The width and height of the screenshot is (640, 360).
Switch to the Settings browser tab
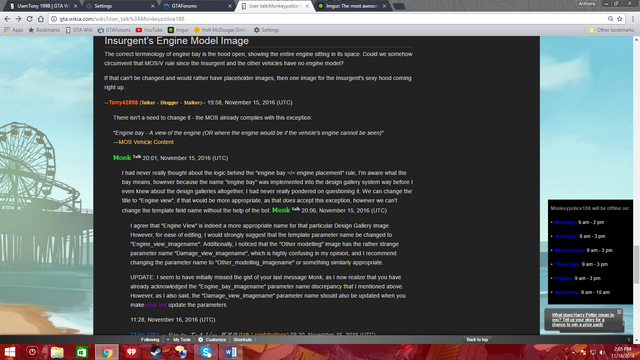coord(120,6)
